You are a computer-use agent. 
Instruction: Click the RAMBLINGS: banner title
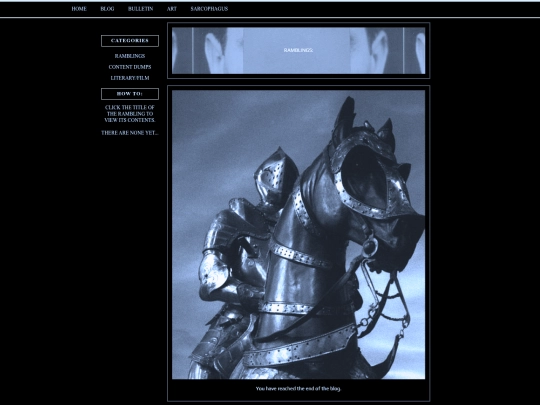pyautogui.click(x=298, y=50)
